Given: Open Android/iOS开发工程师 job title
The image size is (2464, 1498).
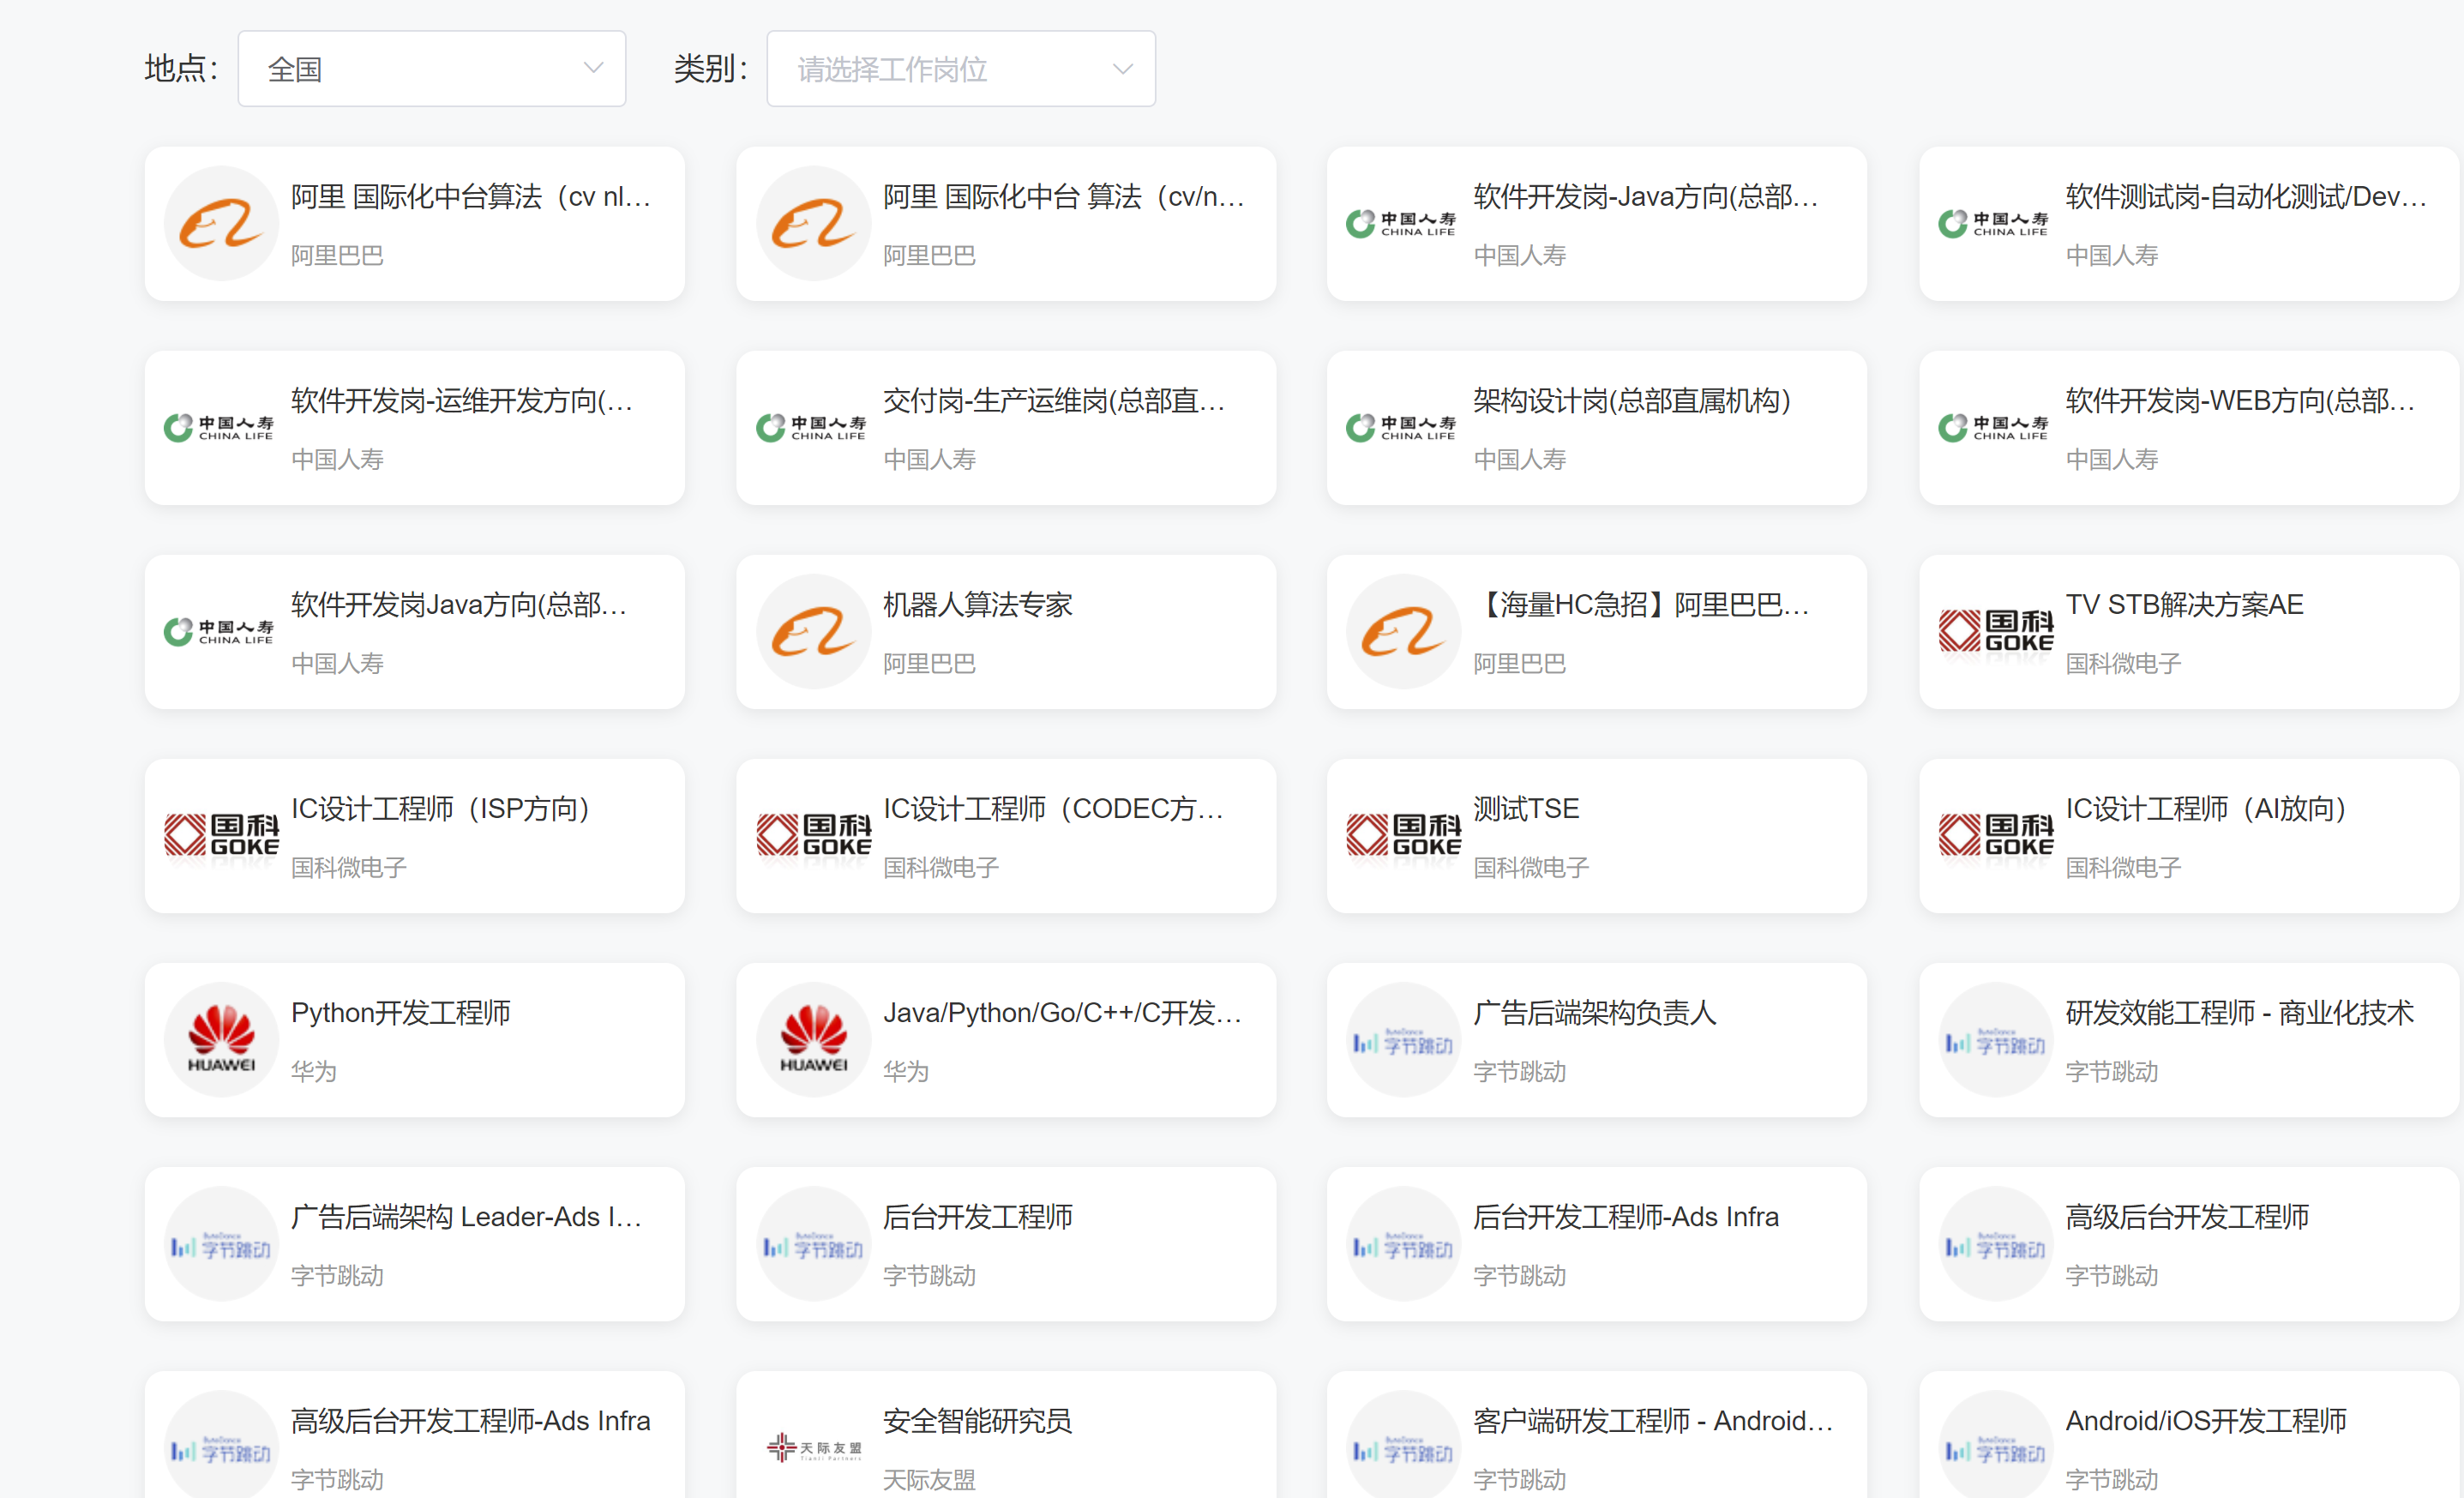Looking at the screenshot, I should [x=2205, y=1421].
